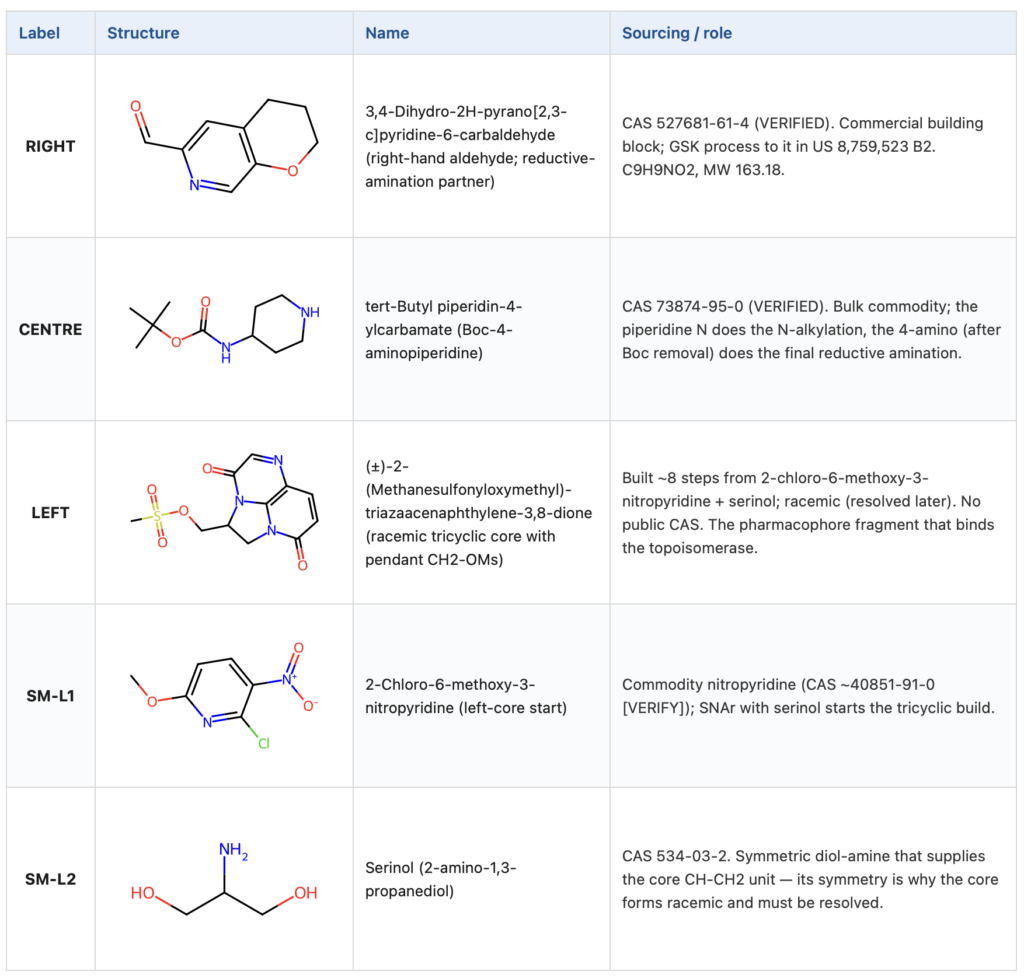
Task: Click the LEFT label cell
Action: click(50, 513)
